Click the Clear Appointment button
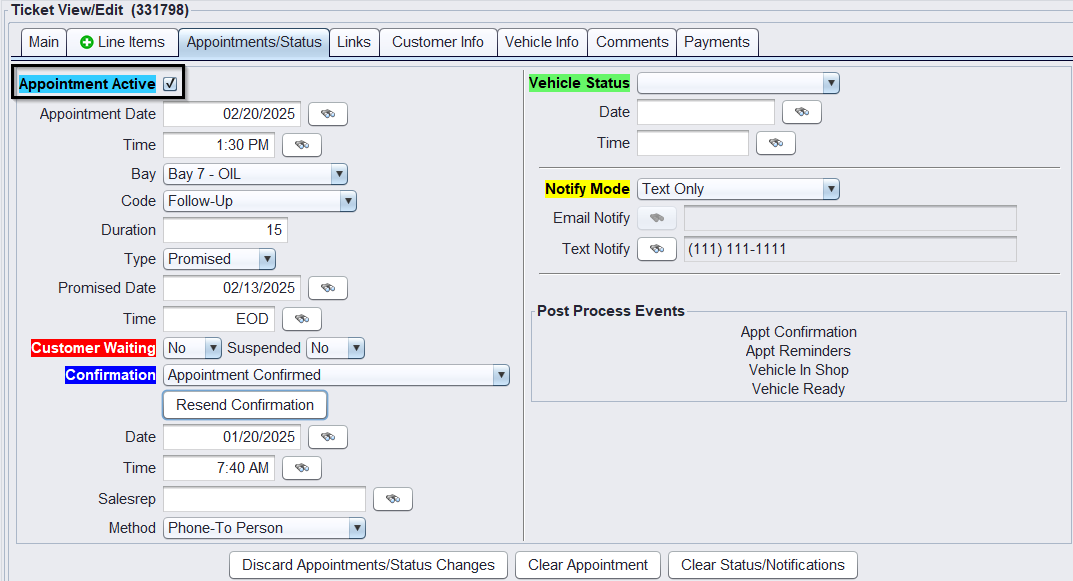The image size is (1073, 581). click(x=588, y=565)
